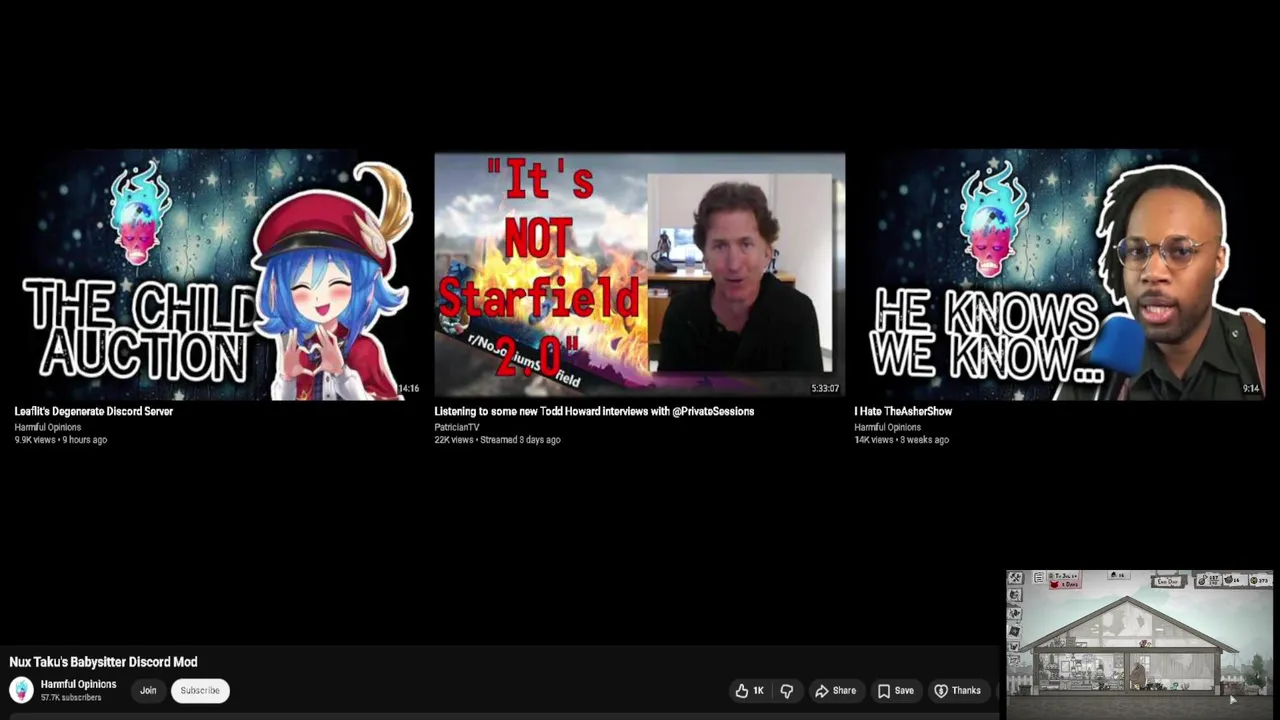
Task: Click the PatricianTV channel name
Action: pos(457,427)
